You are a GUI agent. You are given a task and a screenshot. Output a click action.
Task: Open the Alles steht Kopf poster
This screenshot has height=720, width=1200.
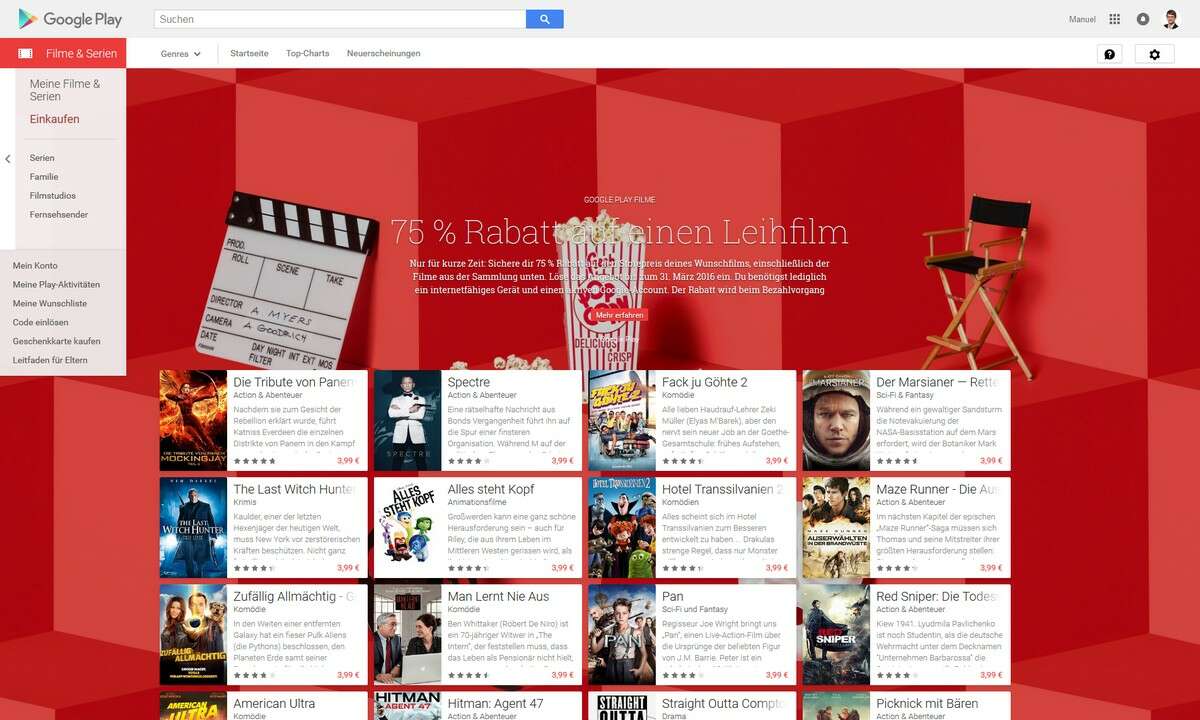coord(407,527)
